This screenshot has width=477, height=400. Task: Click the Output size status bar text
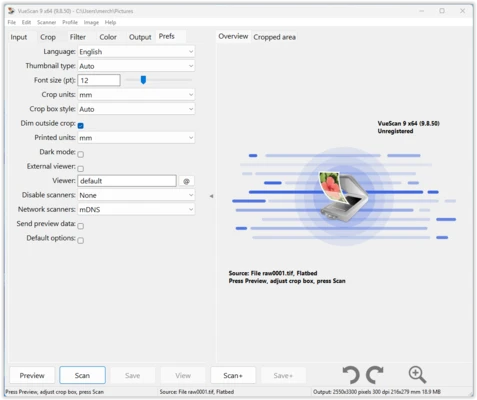[x=377, y=392]
